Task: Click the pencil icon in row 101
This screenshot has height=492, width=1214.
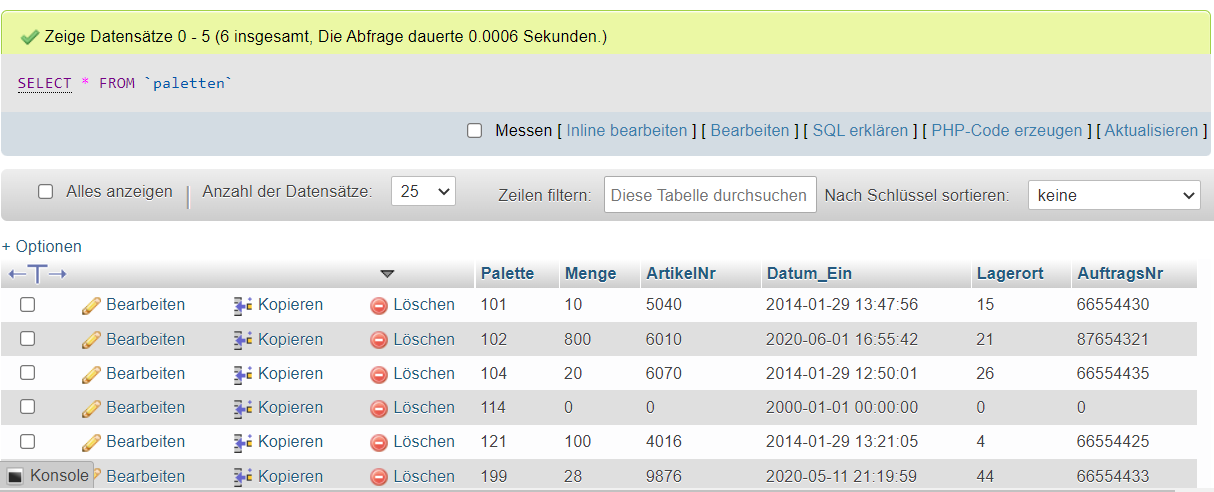Action: (x=92, y=305)
